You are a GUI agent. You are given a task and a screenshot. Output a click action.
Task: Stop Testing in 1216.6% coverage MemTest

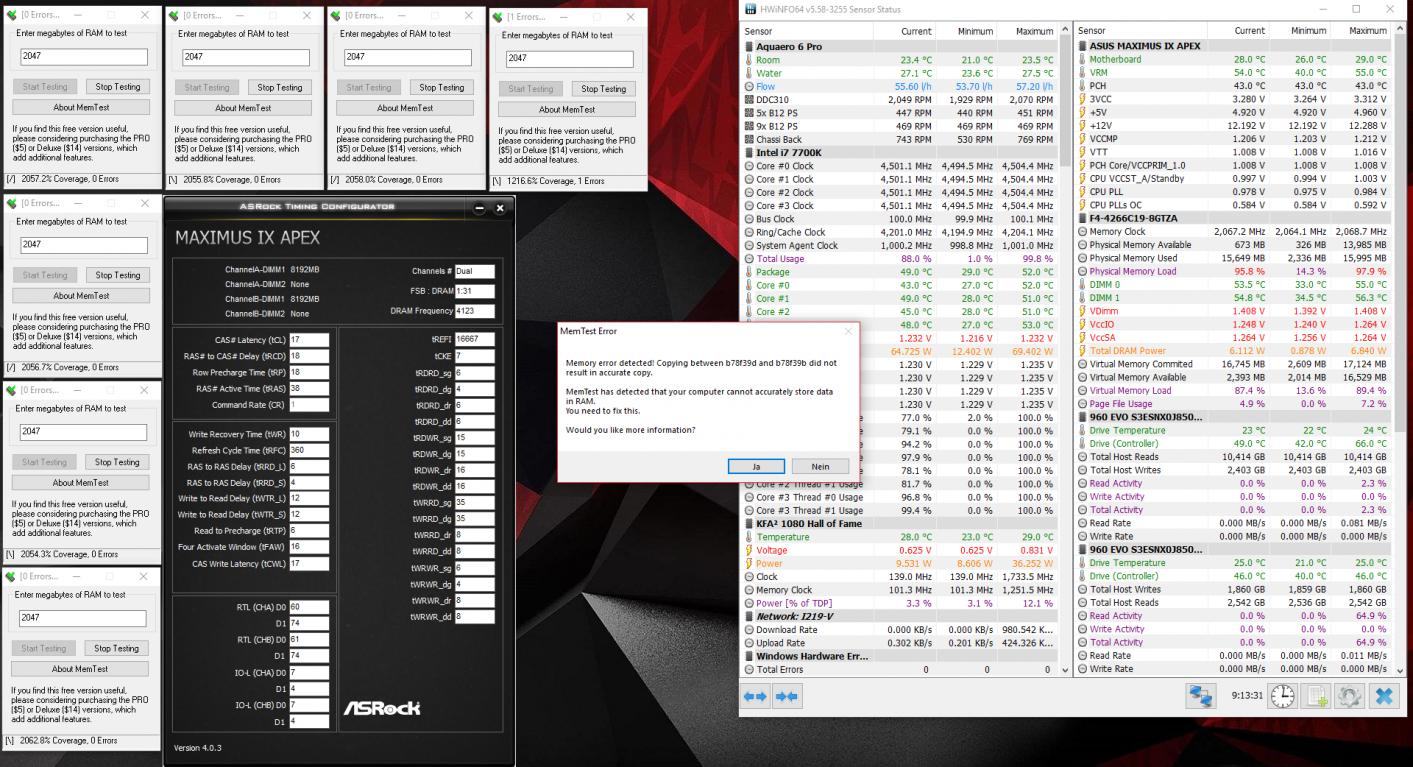pos(603,89)
